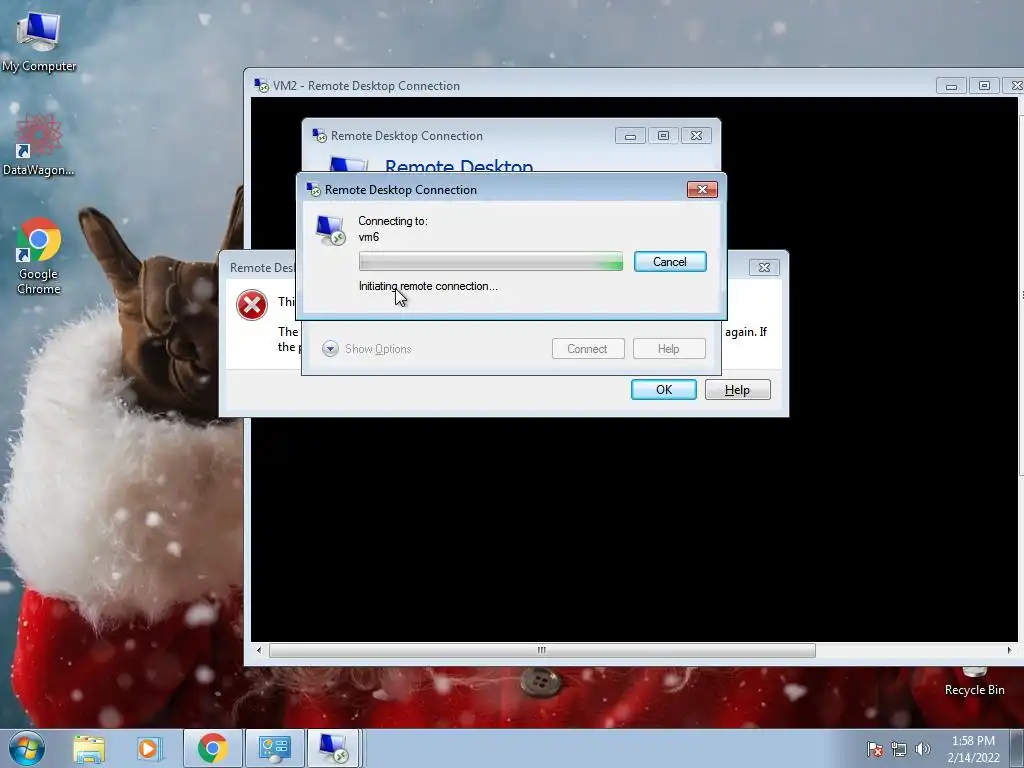Switch to Chrome in the taskbar
The height and width of the screenshot is (768, 1024).
tap(212, 748)
